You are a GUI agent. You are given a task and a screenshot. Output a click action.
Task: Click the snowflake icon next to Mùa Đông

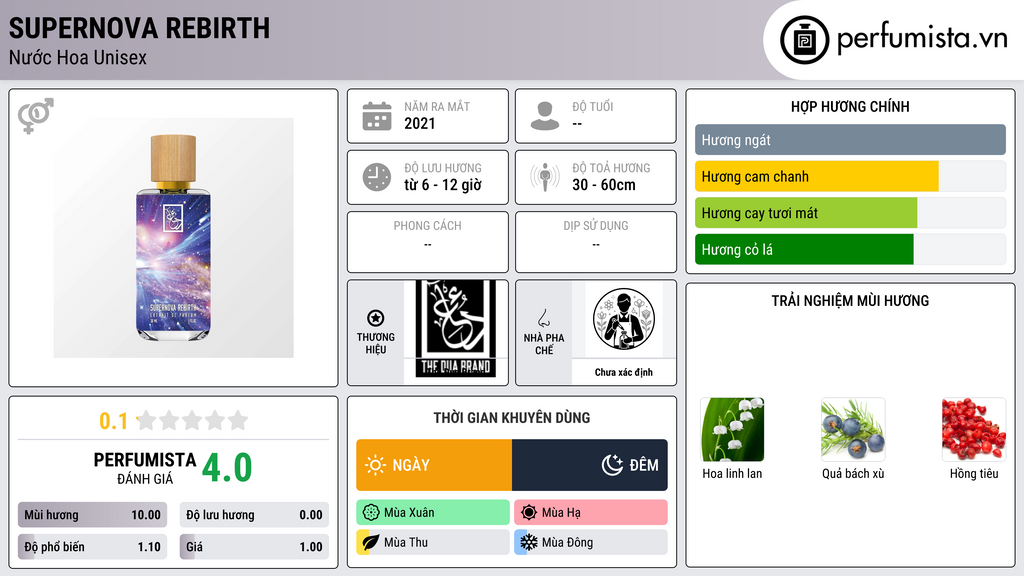[x=529, y=542]
